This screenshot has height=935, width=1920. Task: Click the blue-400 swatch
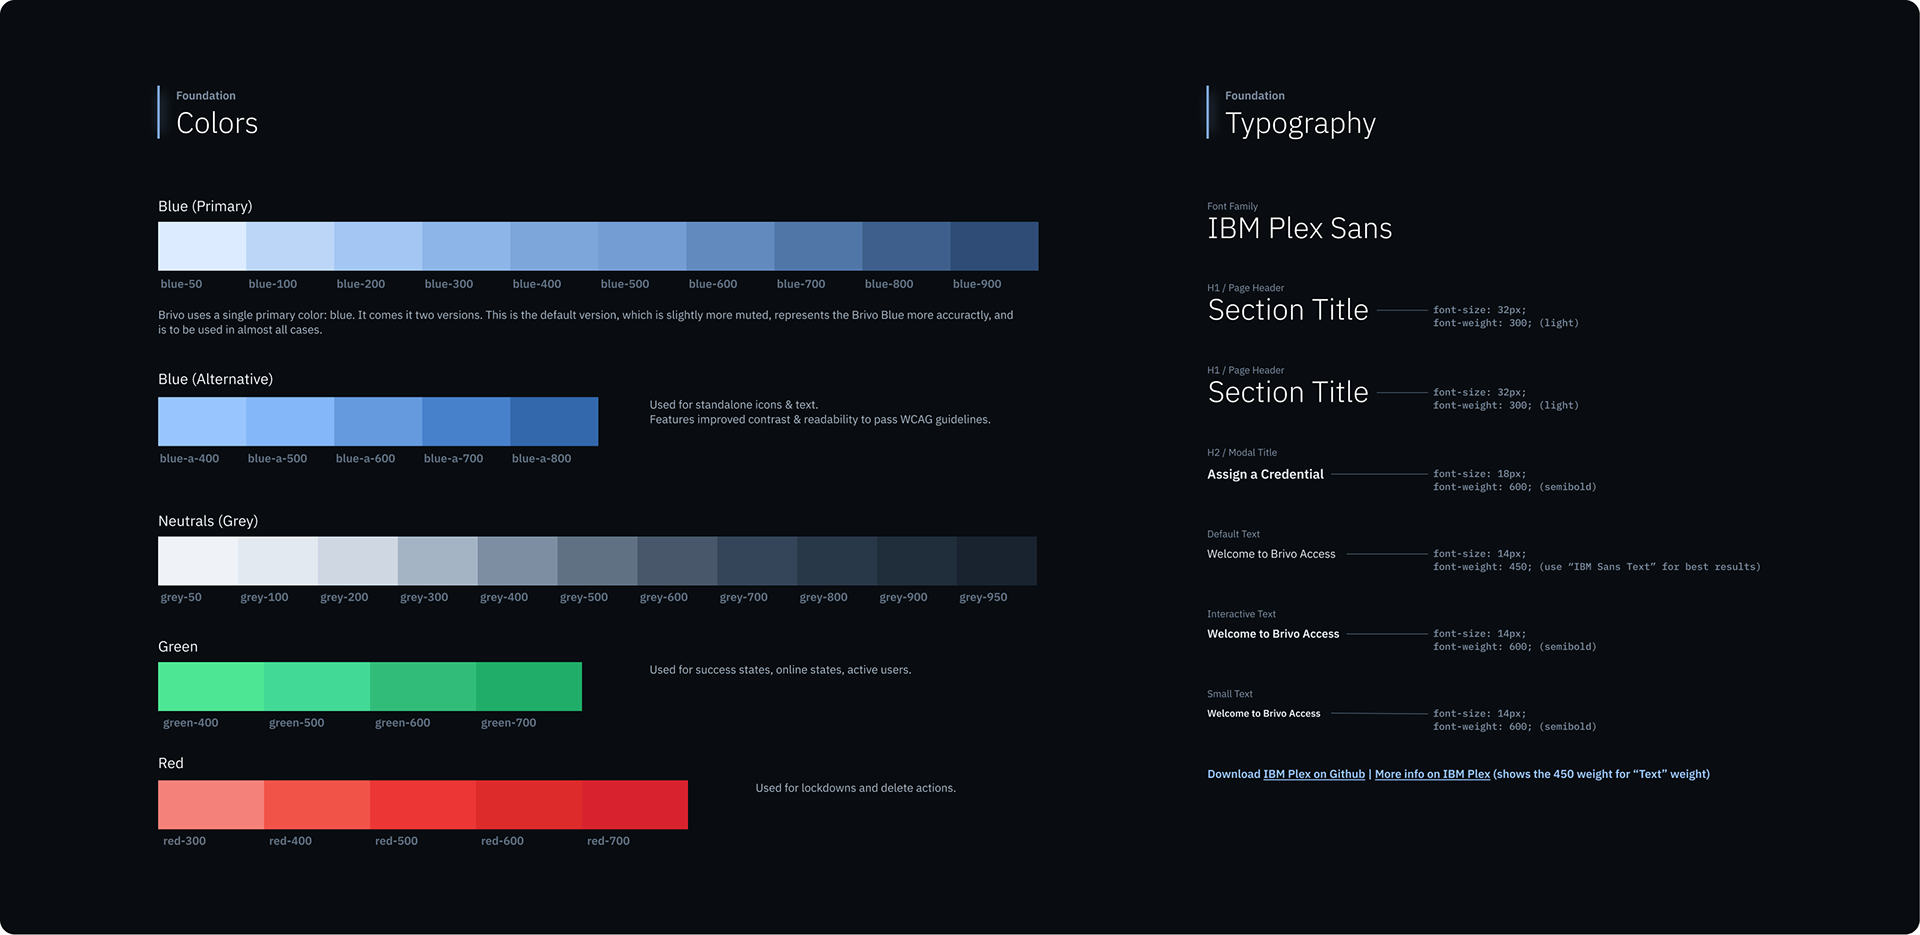(x=554, y=246)
